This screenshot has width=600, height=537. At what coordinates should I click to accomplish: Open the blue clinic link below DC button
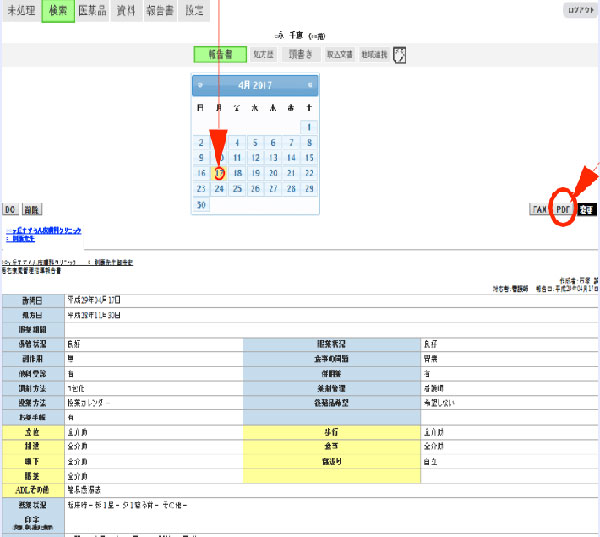[x=43, y=234]
